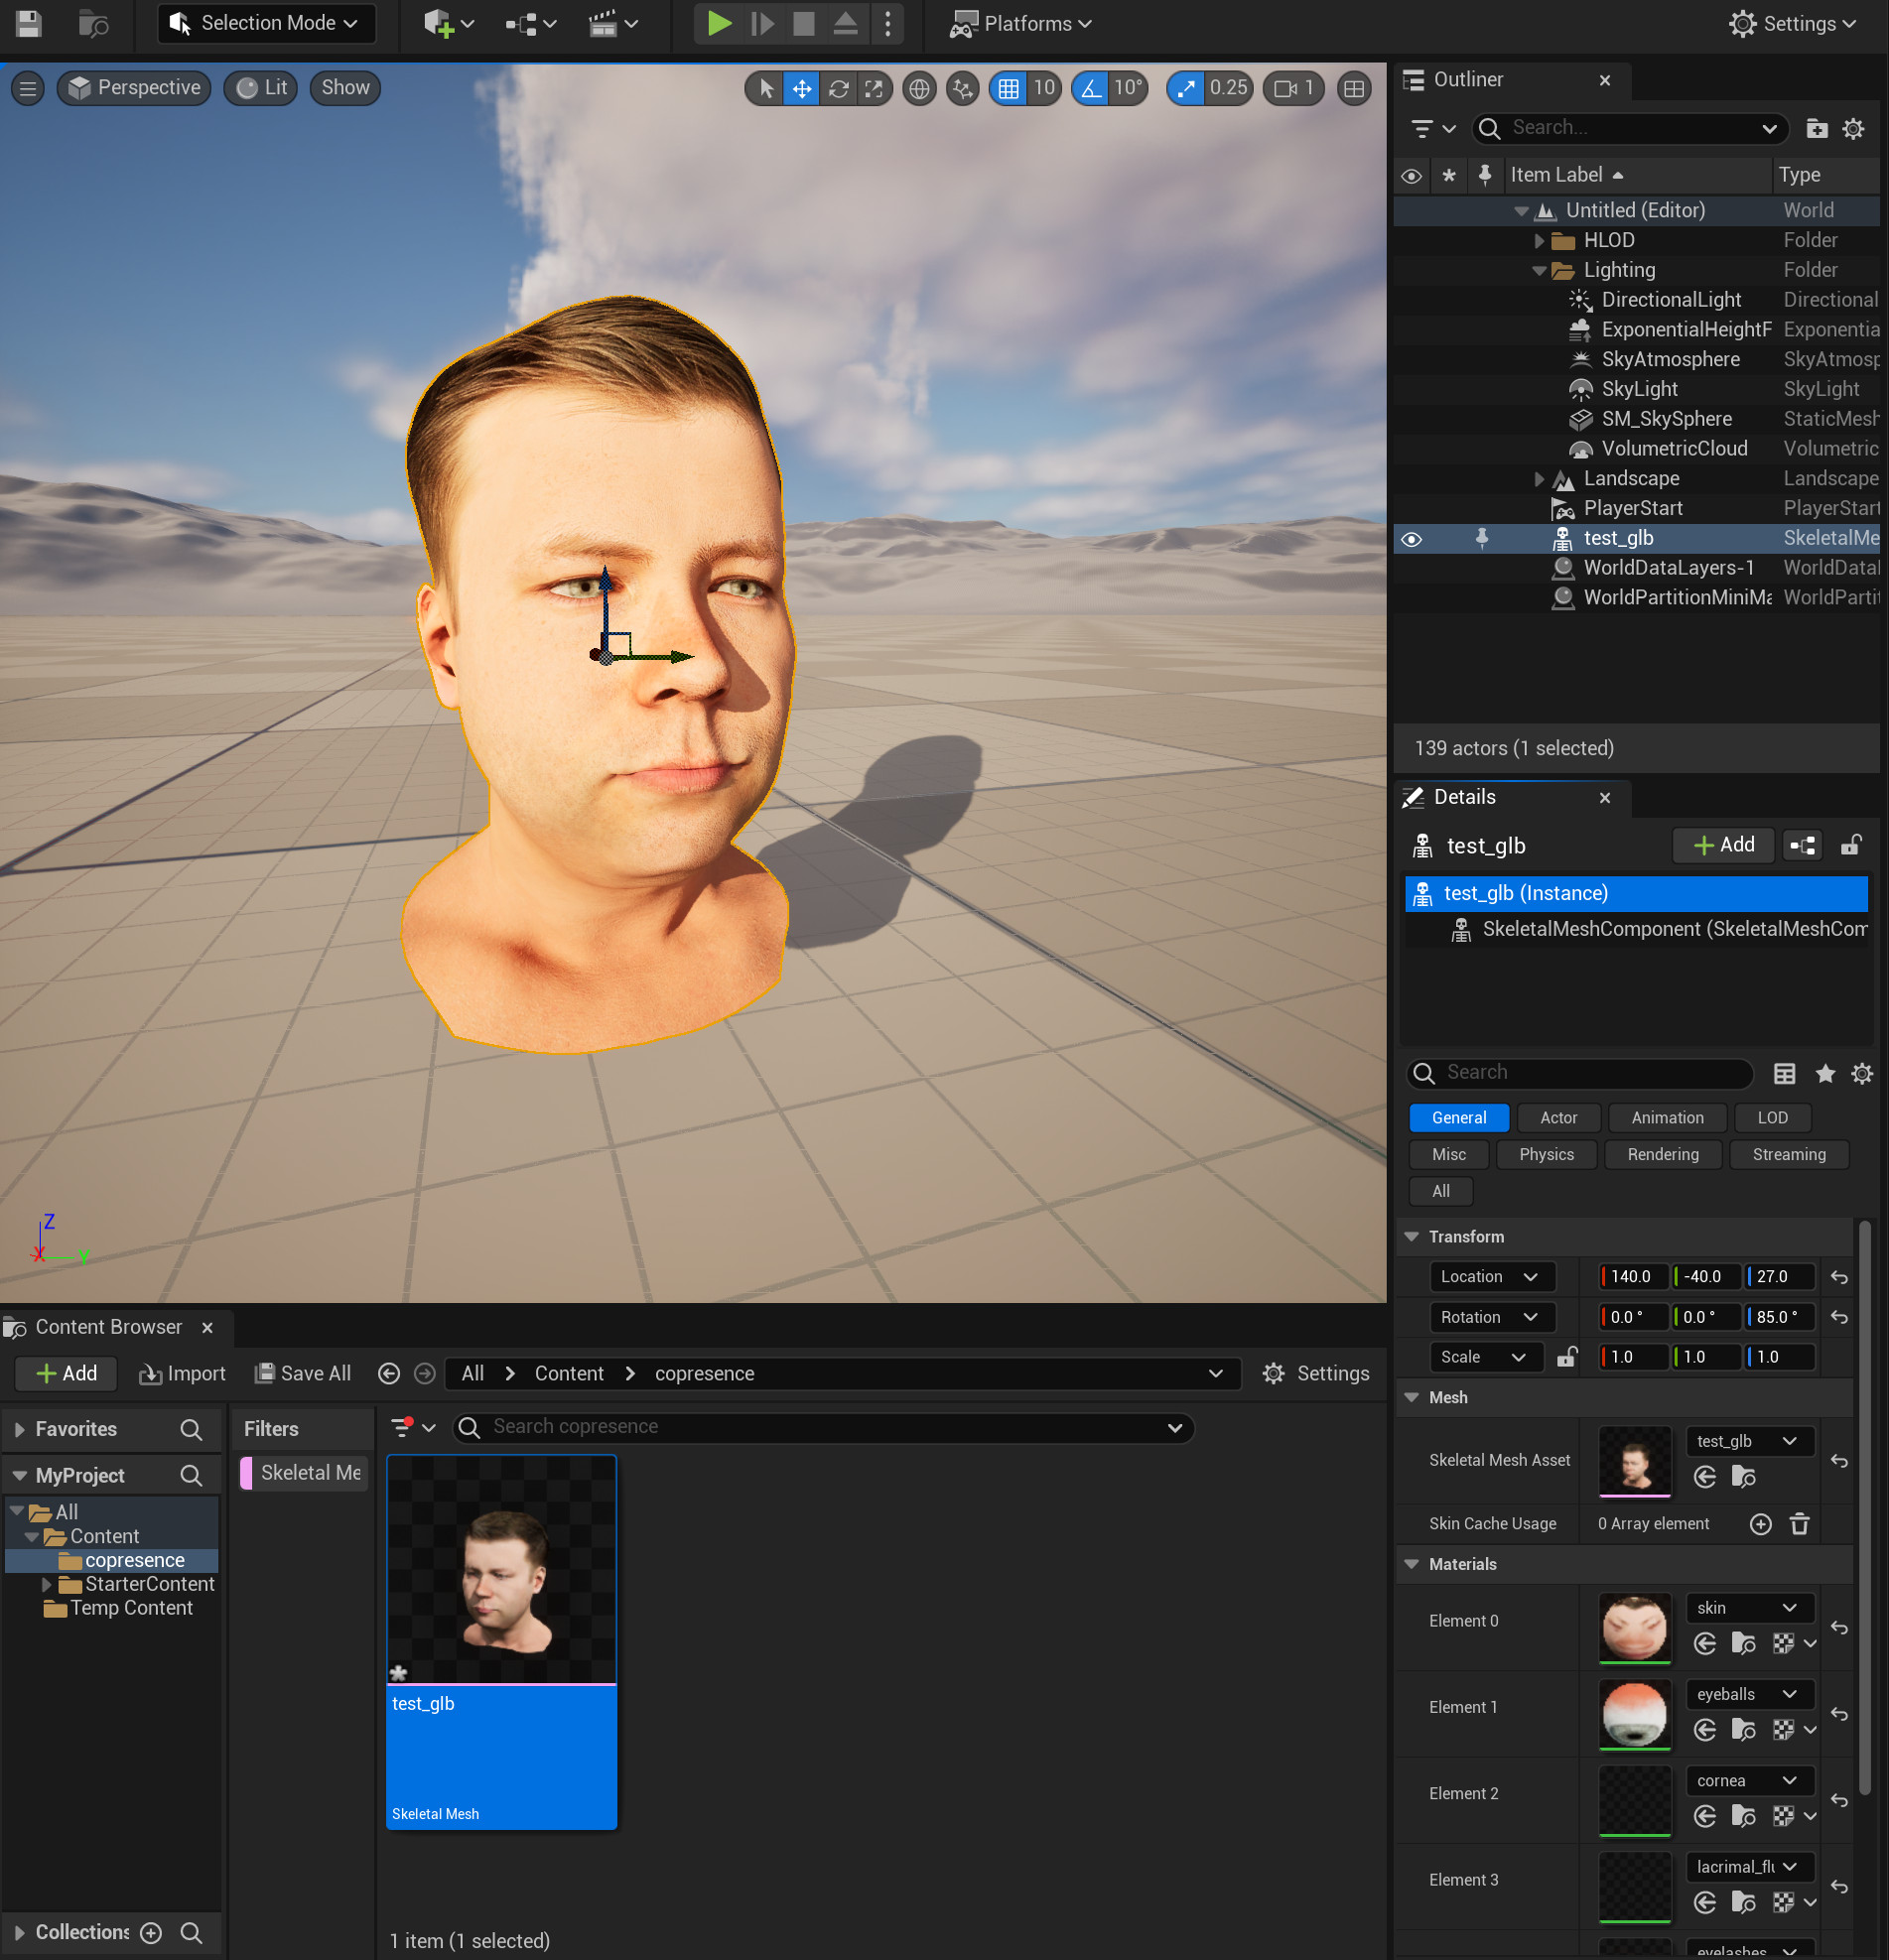Open the viewport layout maximize icon
This screenshot has height=1960, width=1889.
click(1353, 88)
